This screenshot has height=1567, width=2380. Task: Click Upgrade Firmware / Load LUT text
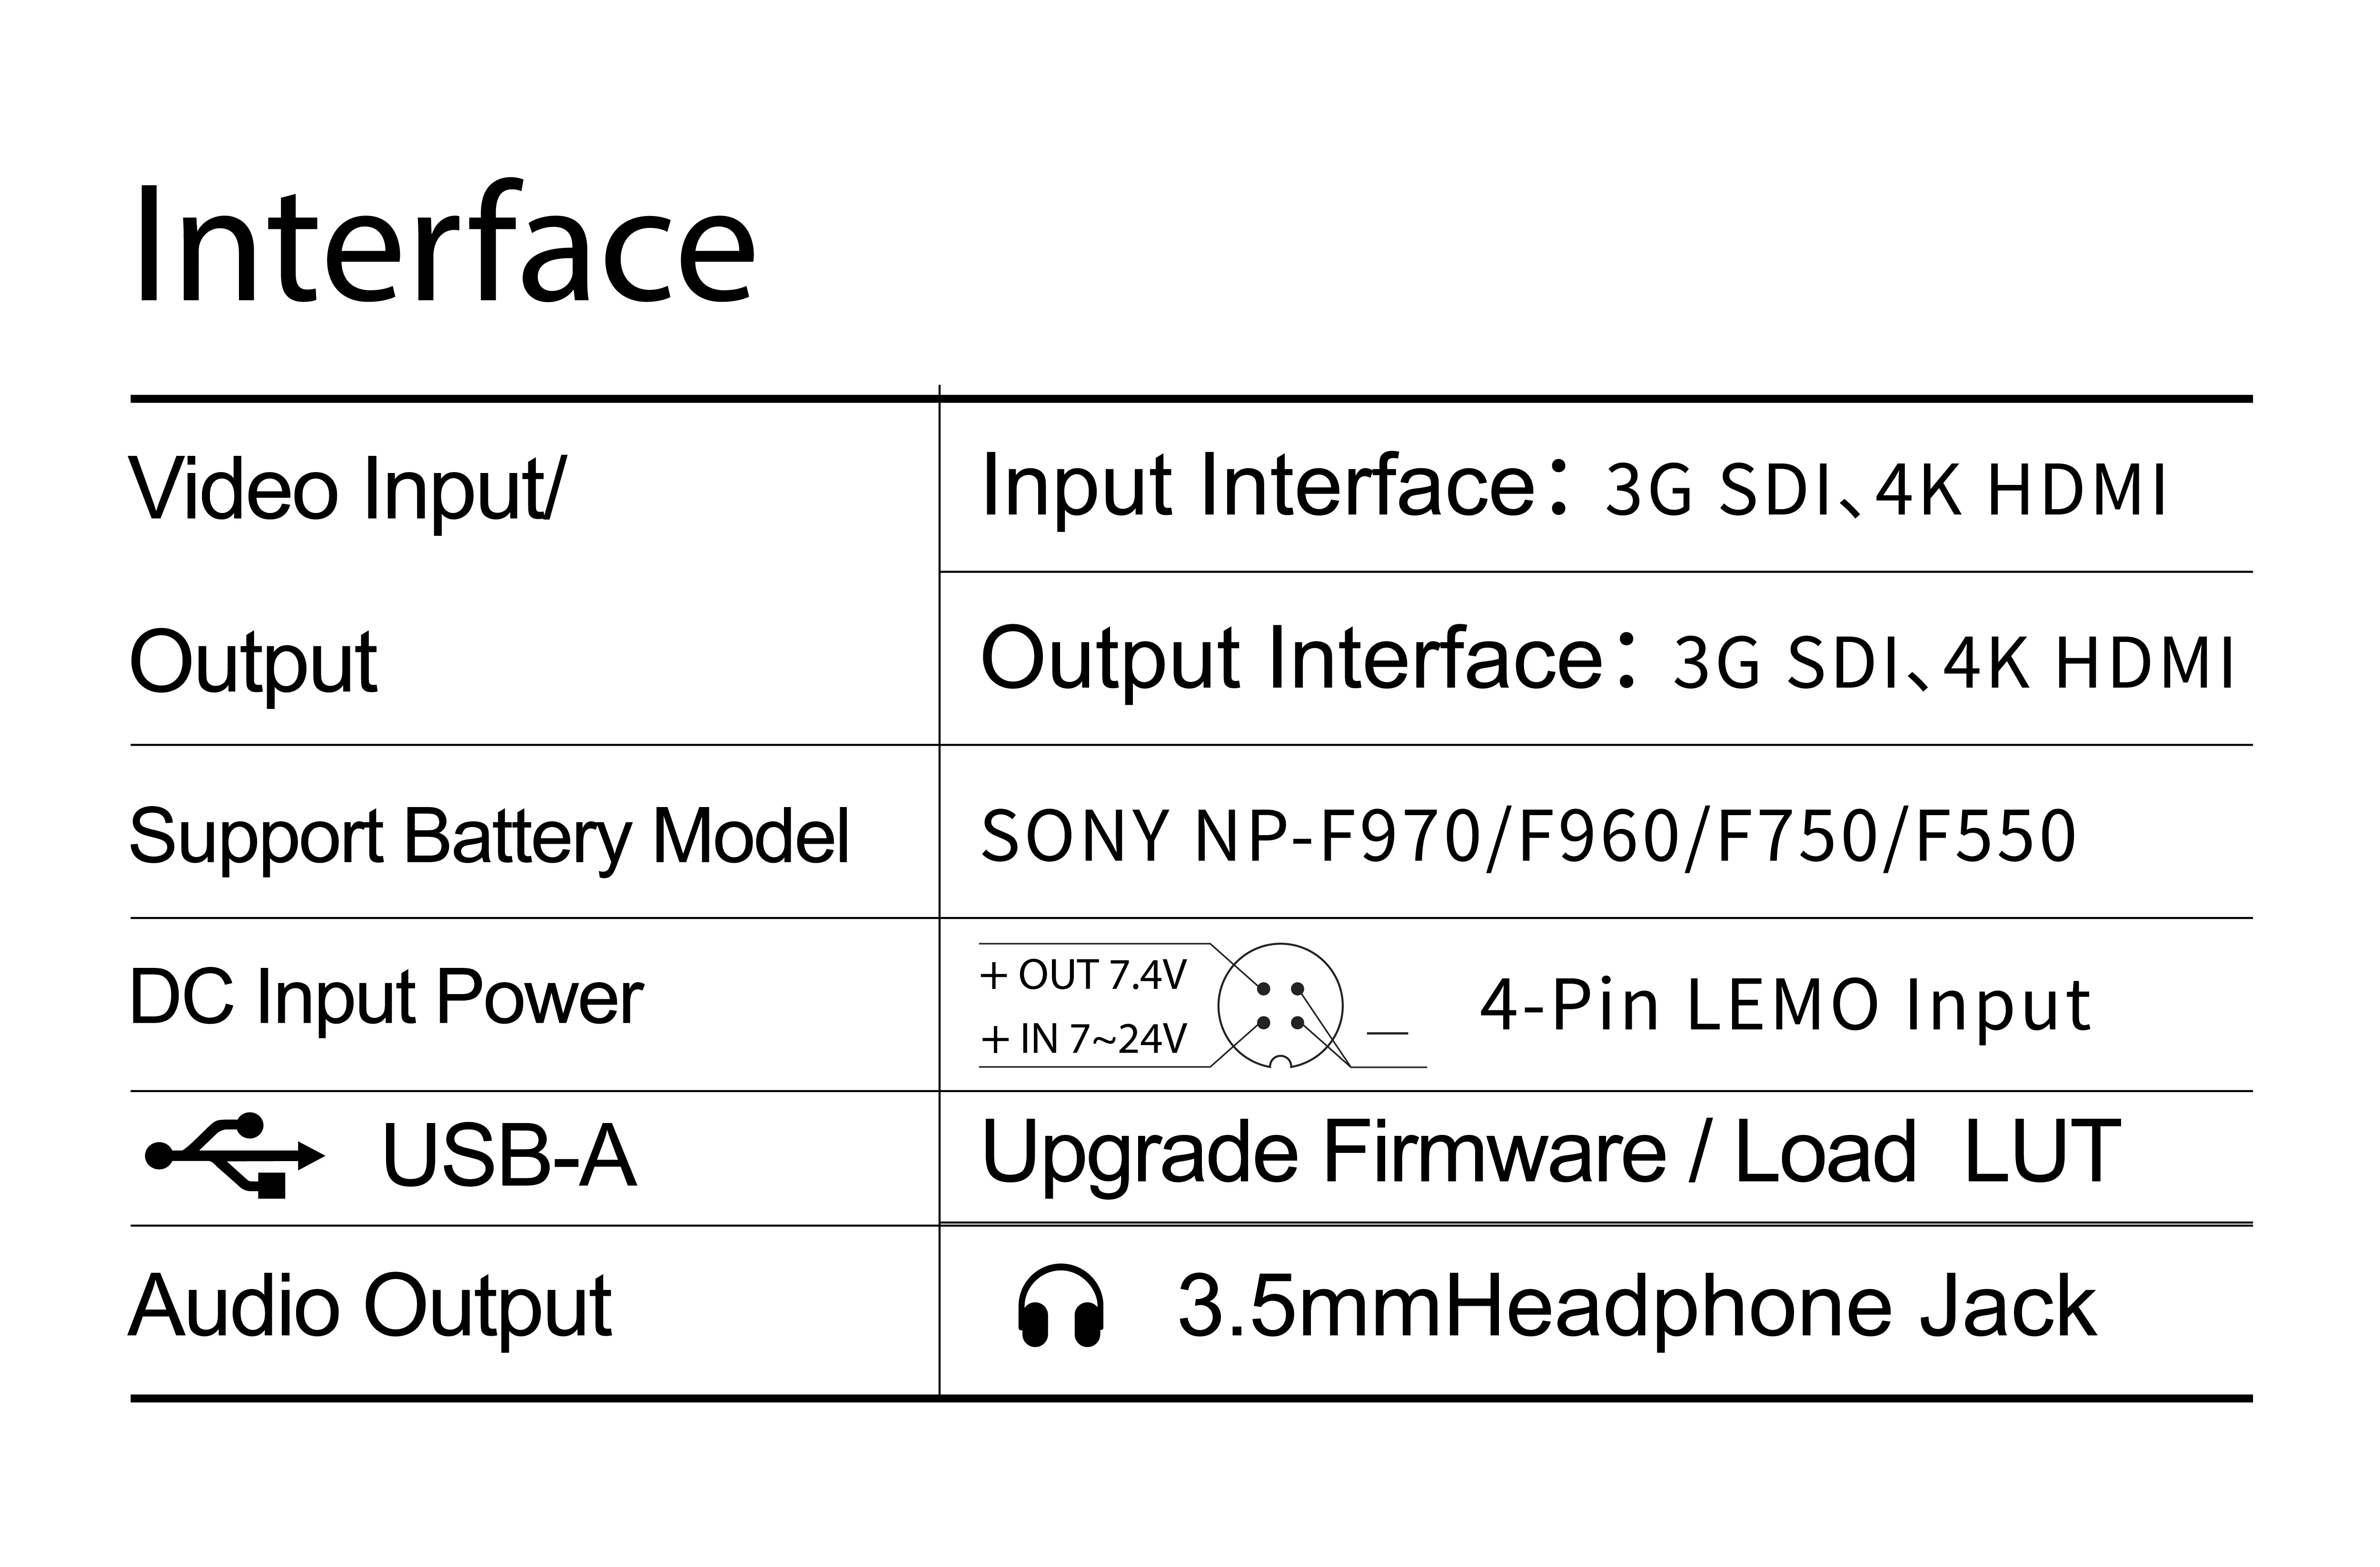1550,1152
